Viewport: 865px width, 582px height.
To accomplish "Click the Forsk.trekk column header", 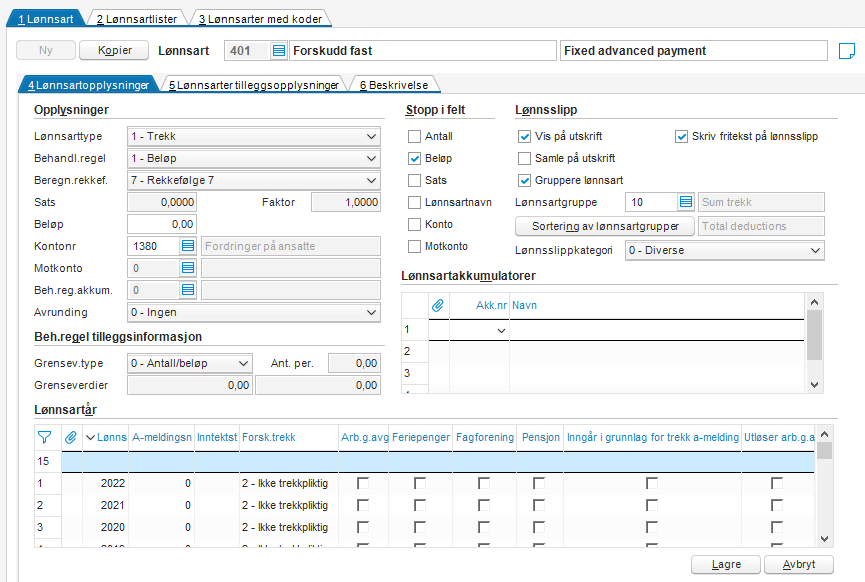I will point(289,437).
